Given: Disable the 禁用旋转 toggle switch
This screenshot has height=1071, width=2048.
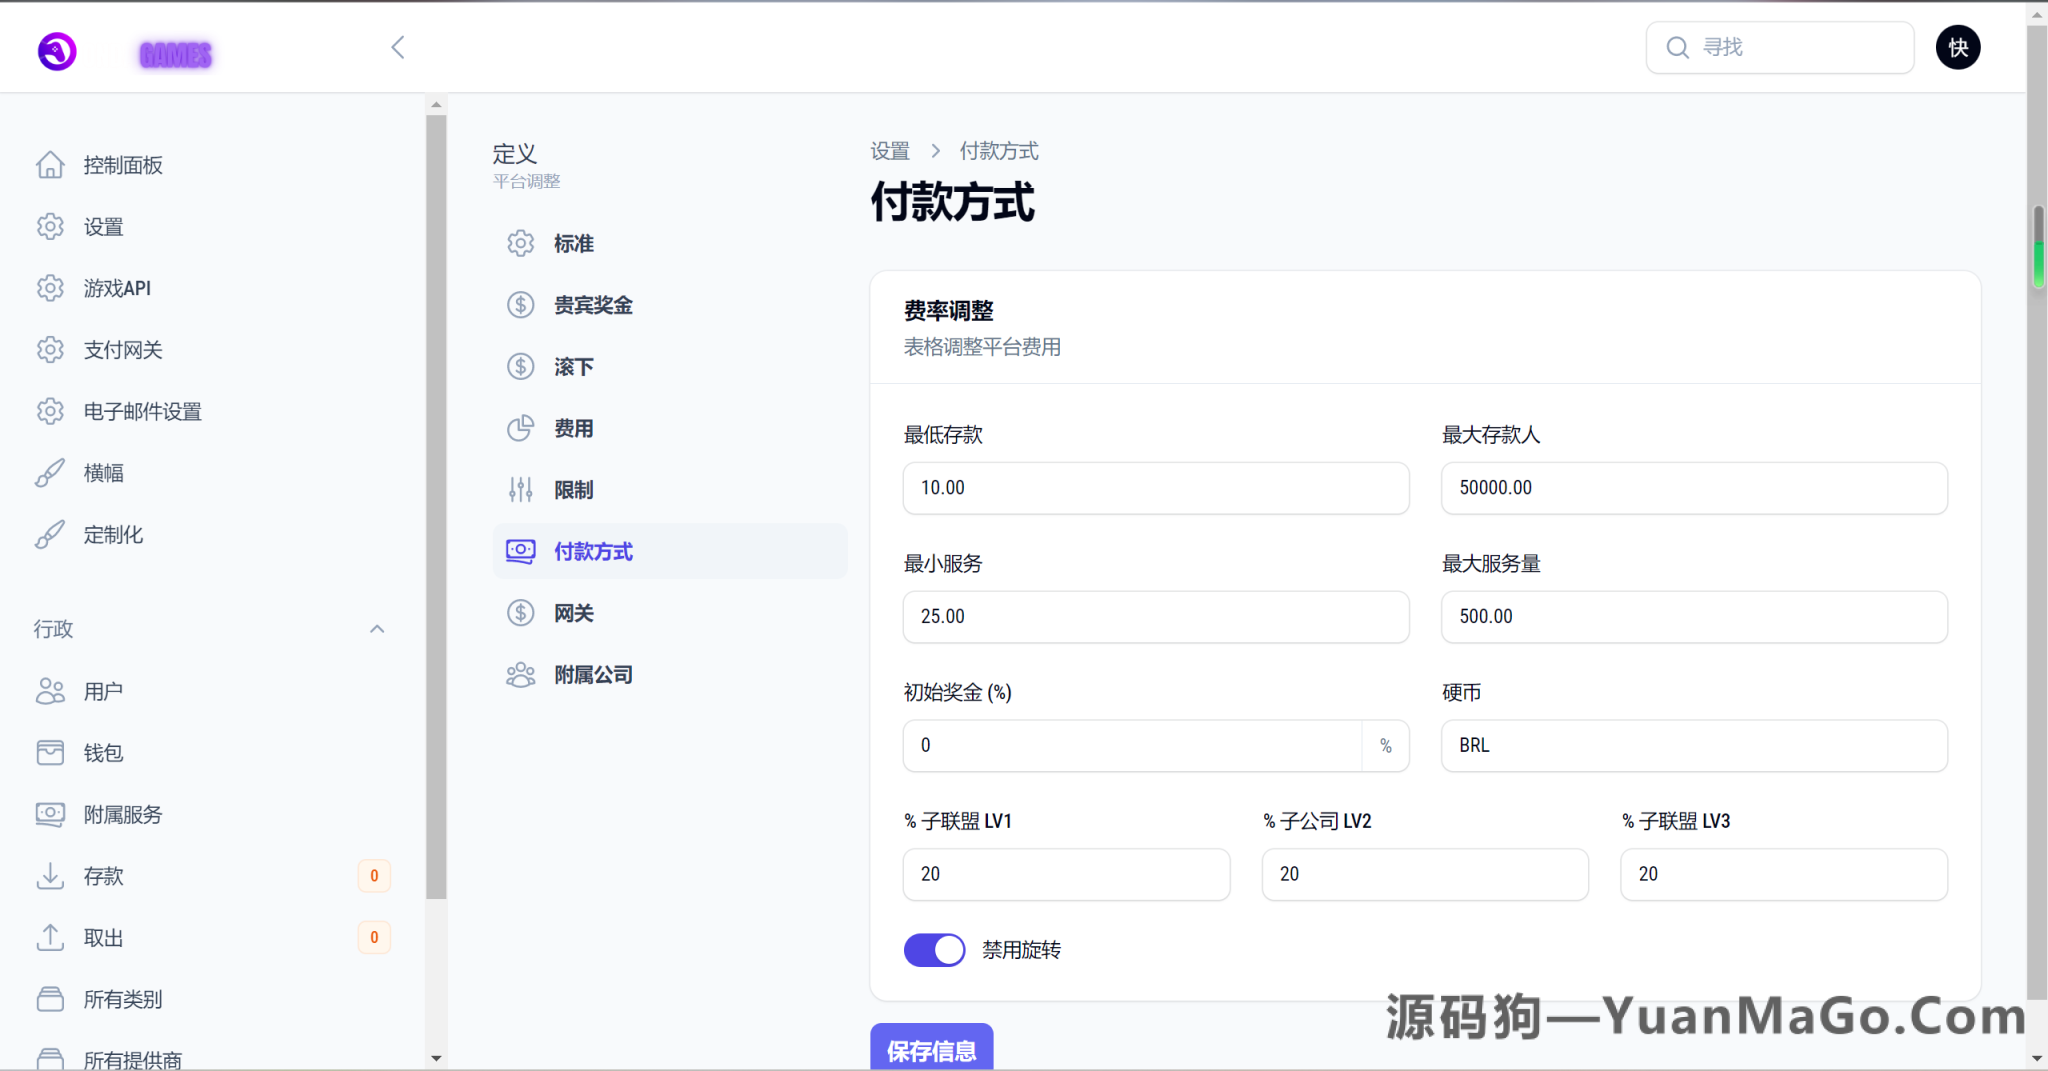Looking at the screenshot, I should (x=933, y=950).
